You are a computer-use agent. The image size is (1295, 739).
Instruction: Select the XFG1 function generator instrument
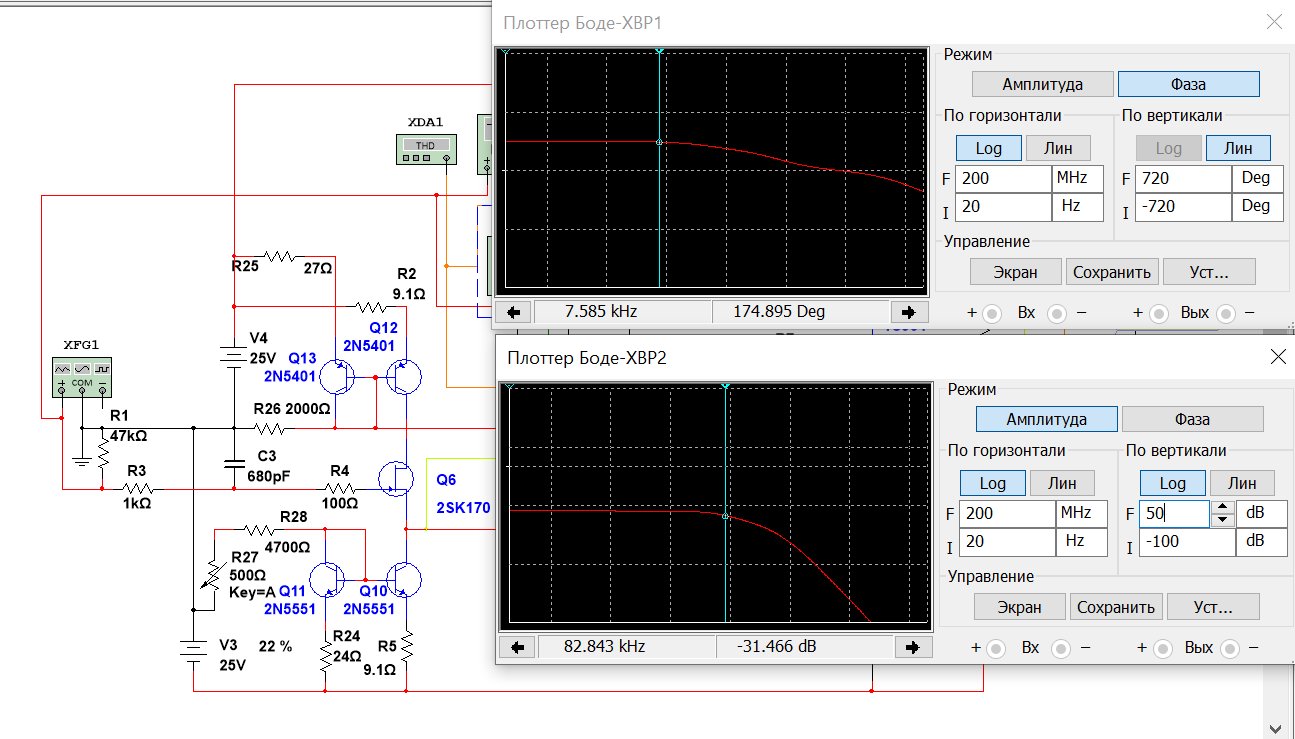[82, 376]
